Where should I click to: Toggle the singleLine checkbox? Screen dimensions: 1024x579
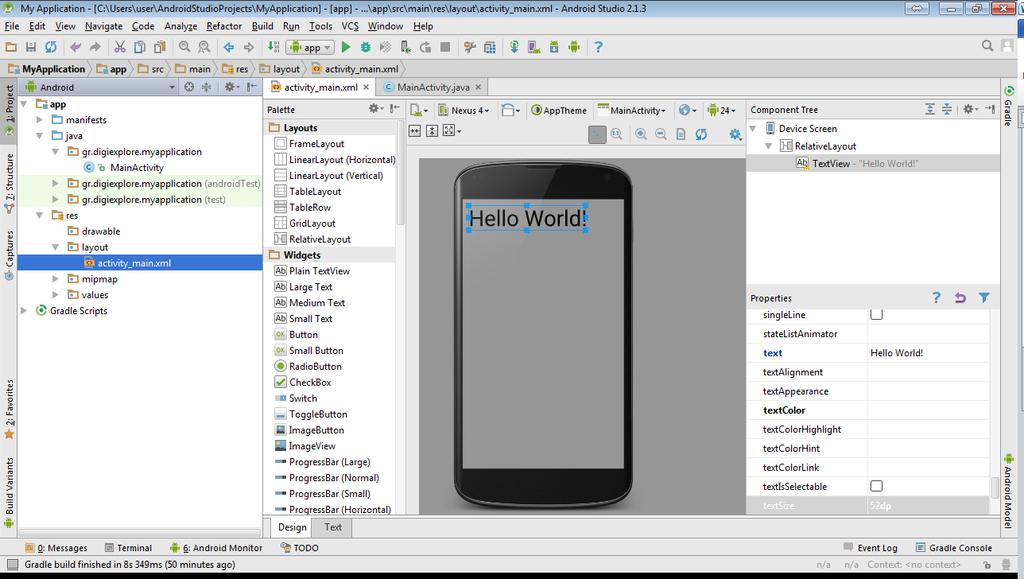tap(876, 314)
